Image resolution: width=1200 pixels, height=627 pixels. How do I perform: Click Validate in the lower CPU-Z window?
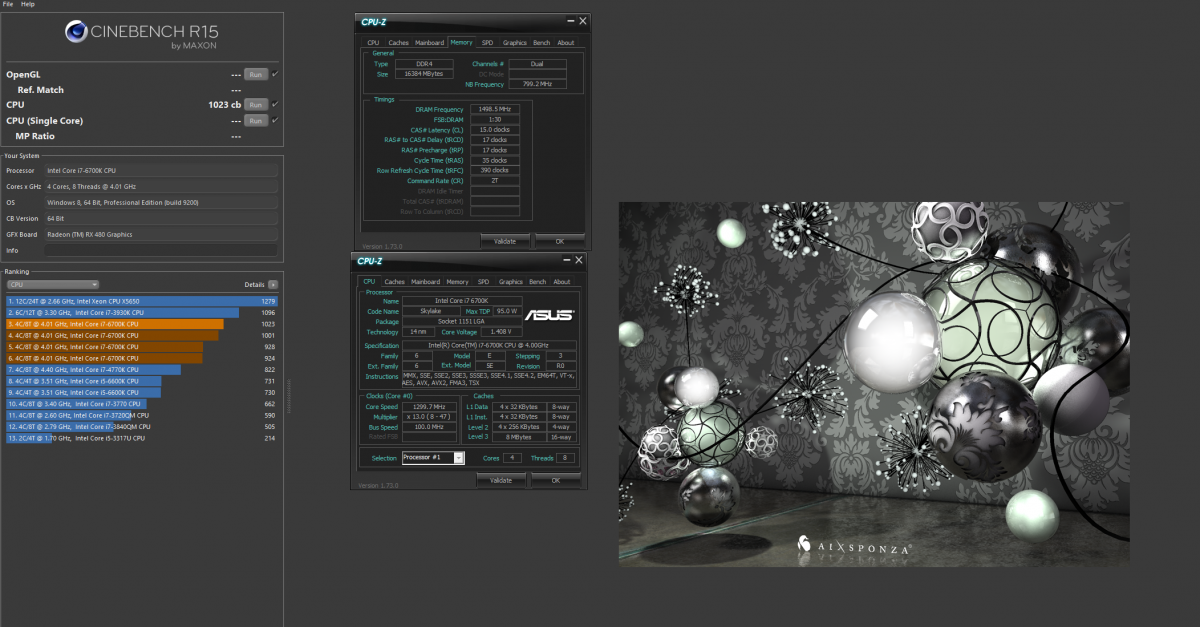[501, 480]
